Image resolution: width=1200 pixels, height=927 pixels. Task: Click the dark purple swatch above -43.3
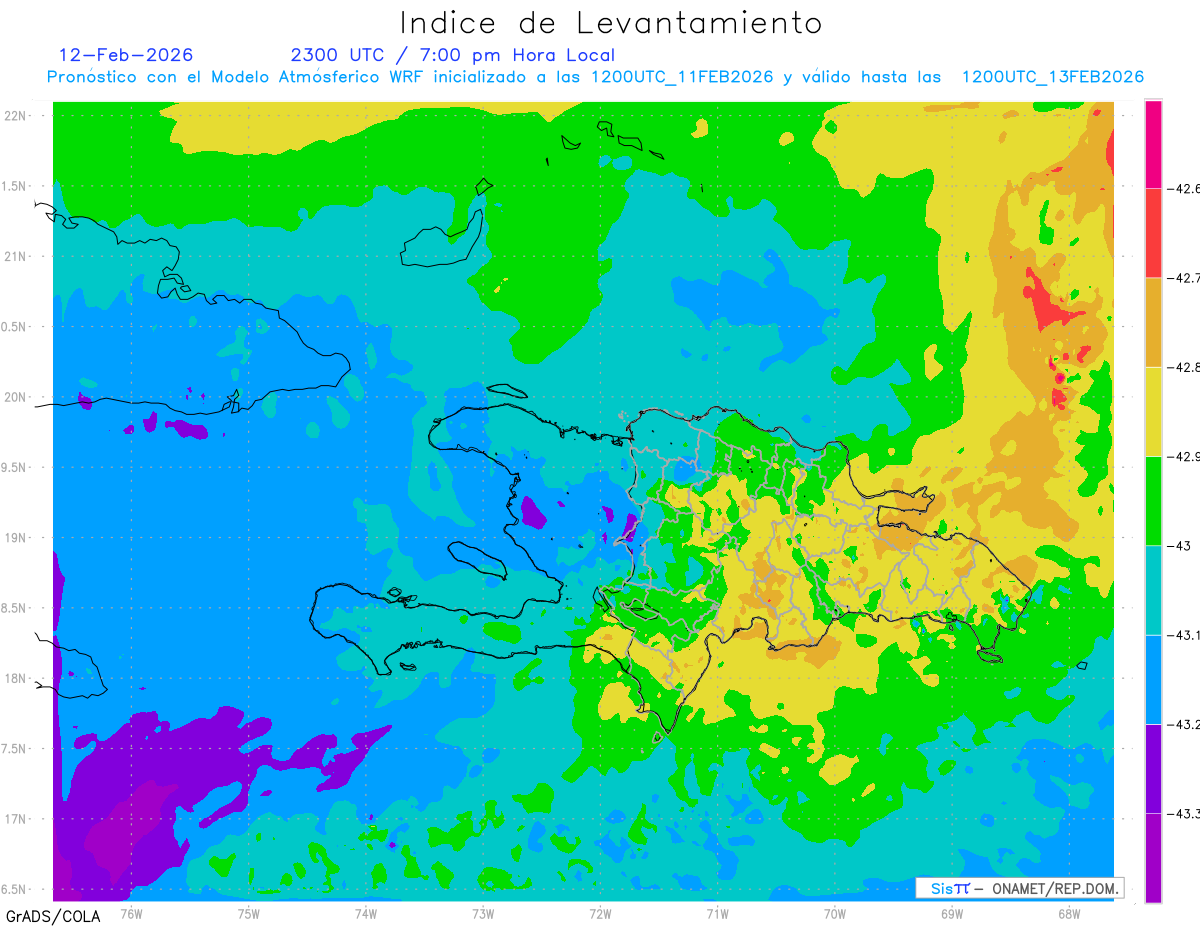coord(1153,769)
